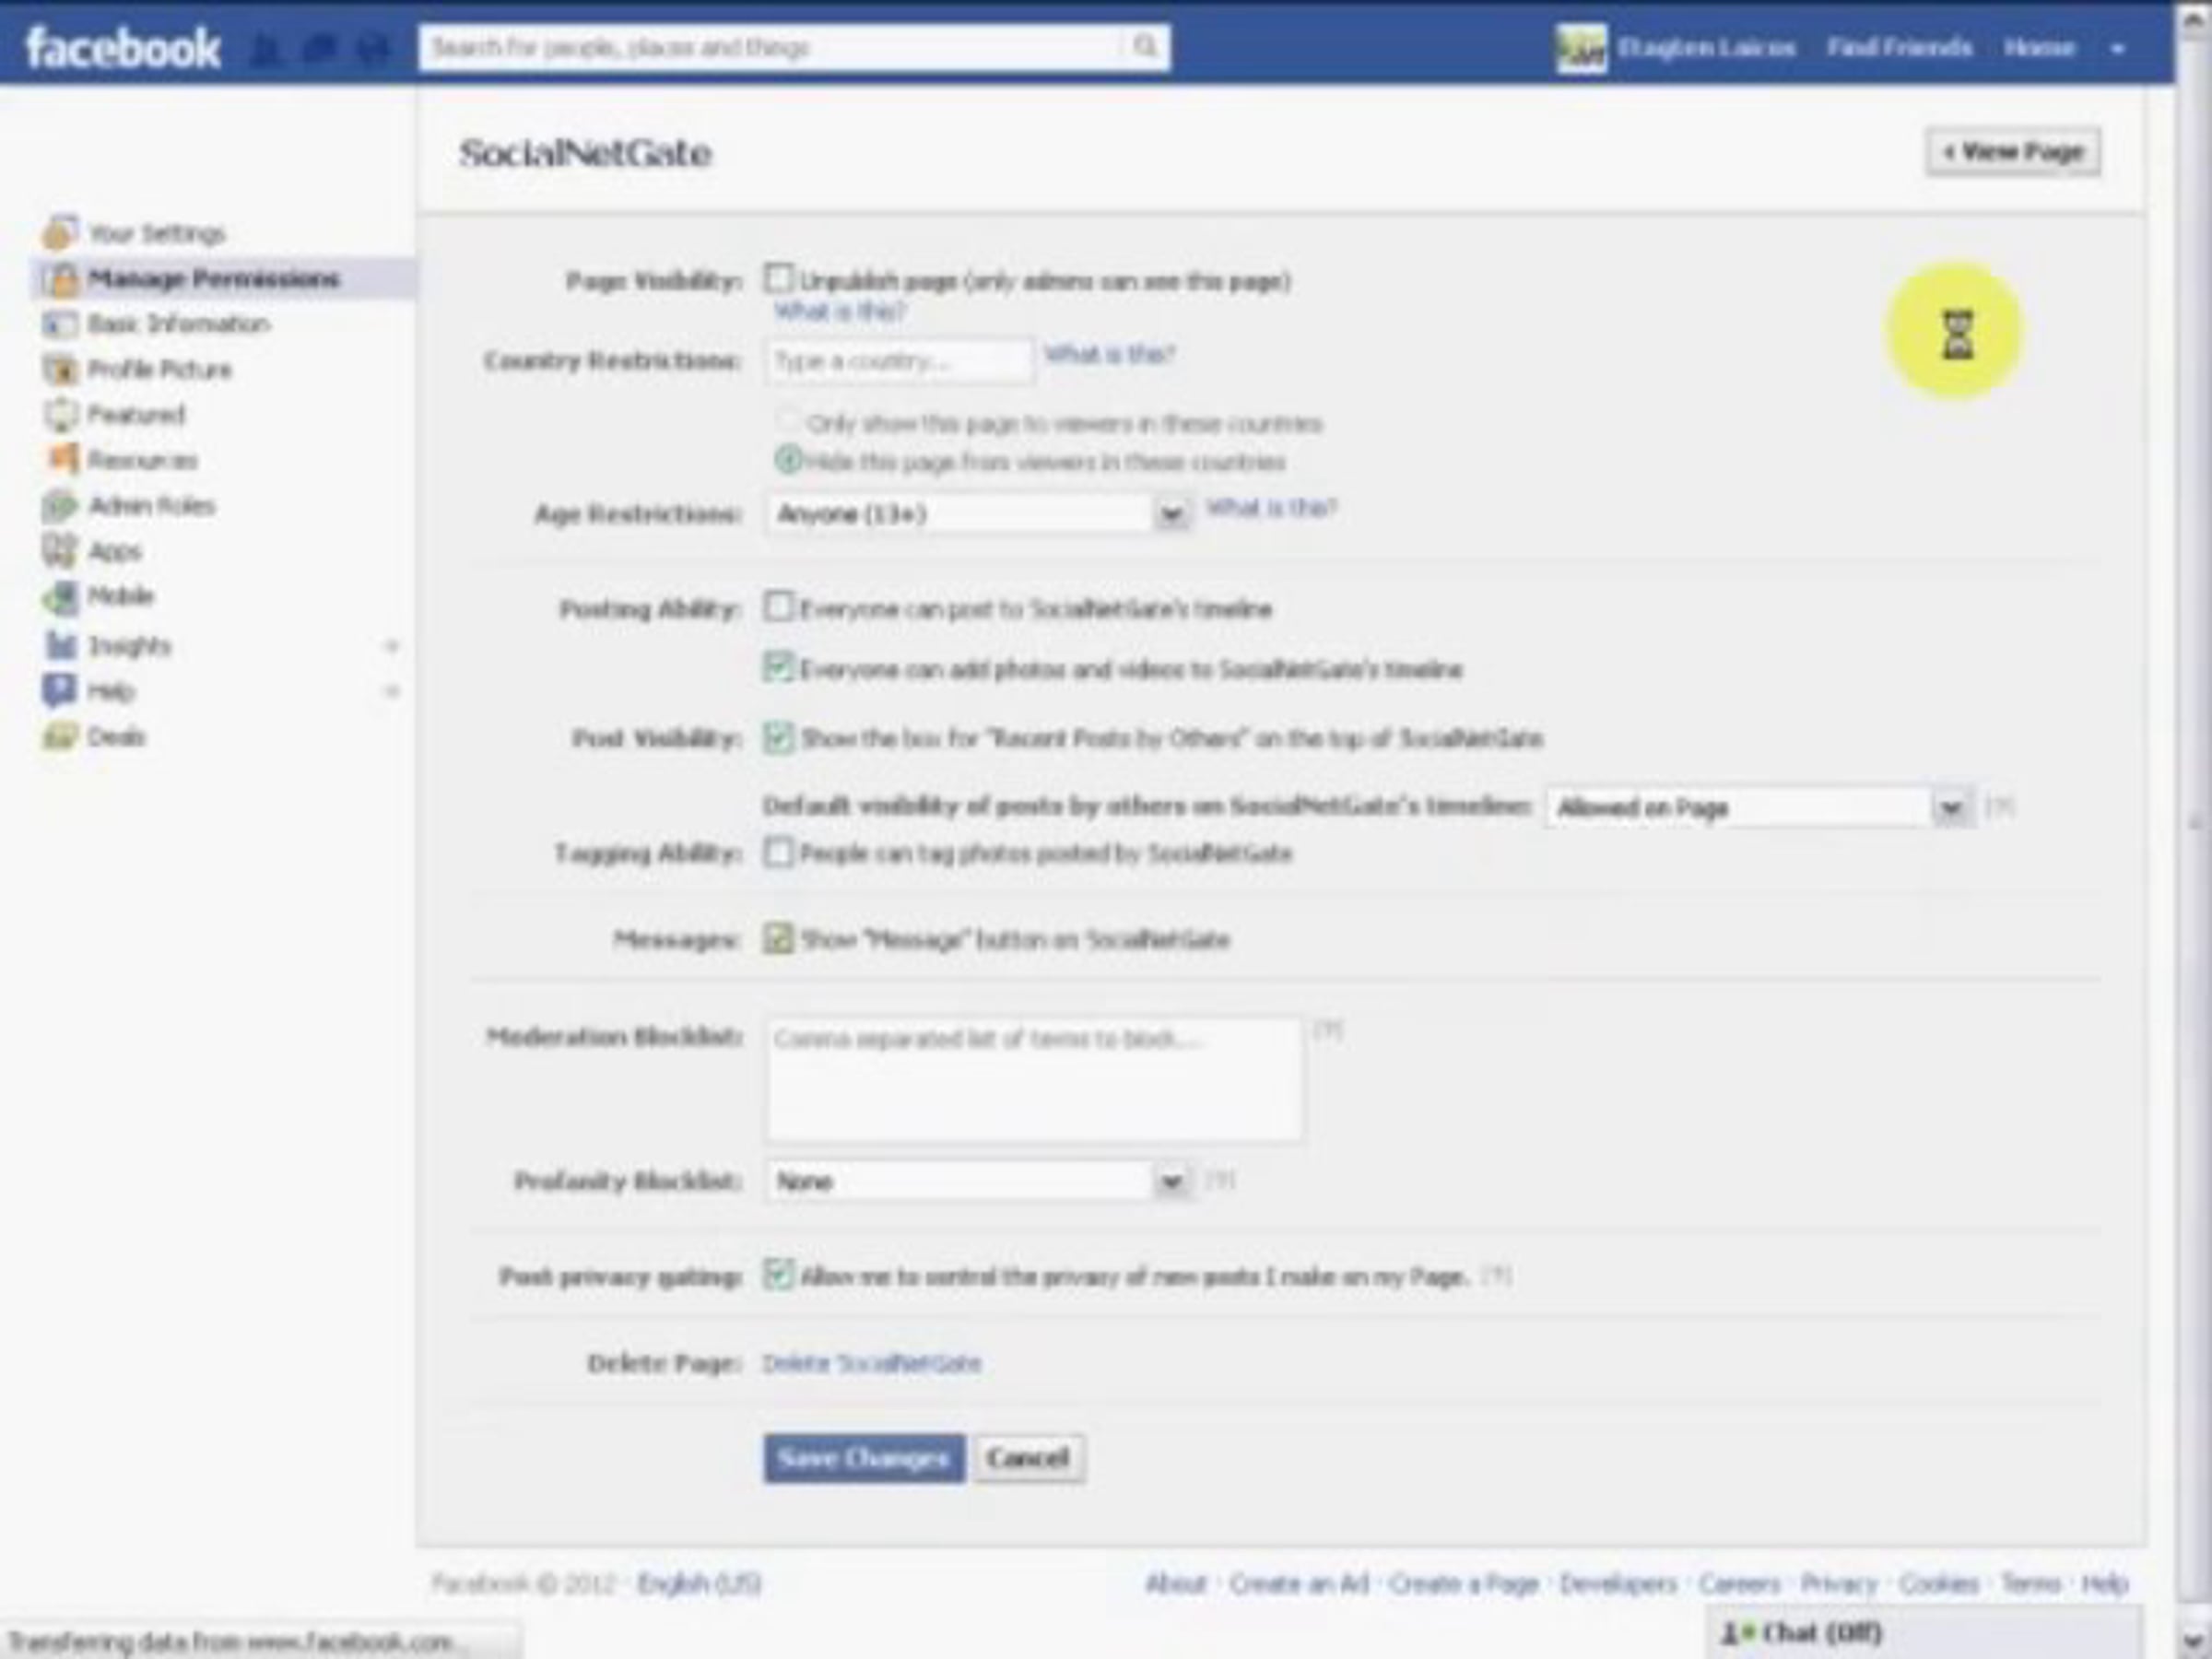Click the search magnifier icon
The height and width of the screenshot is (1659, 2212).
click(1145, 47)
